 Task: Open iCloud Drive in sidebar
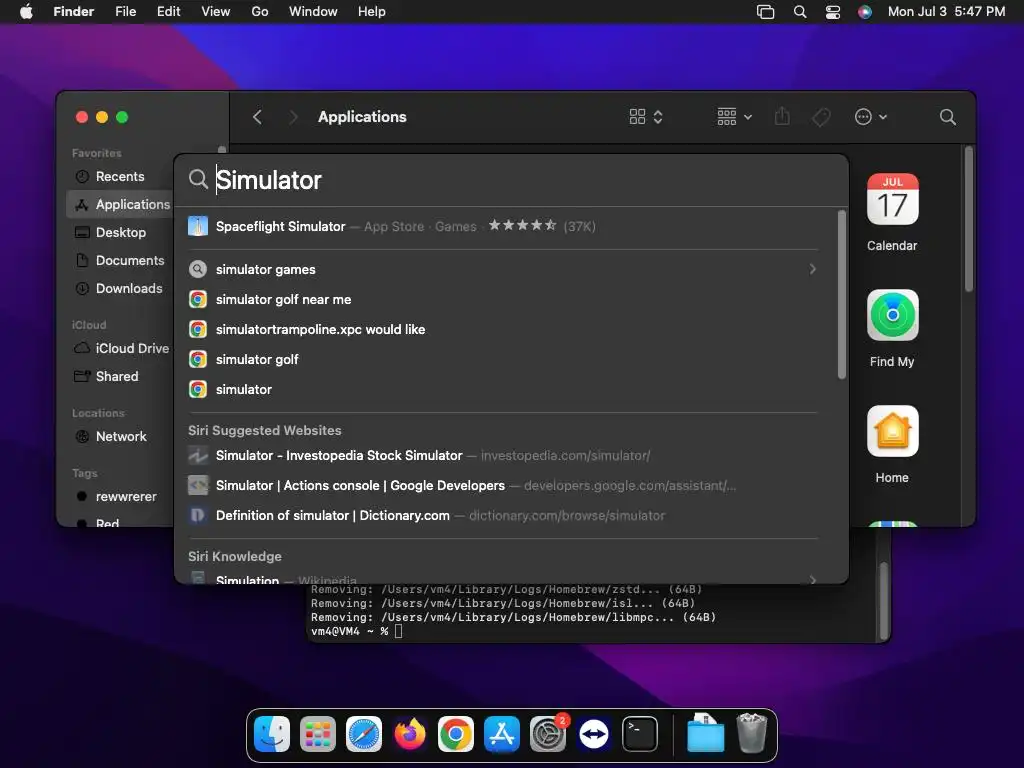pos(120,348)
